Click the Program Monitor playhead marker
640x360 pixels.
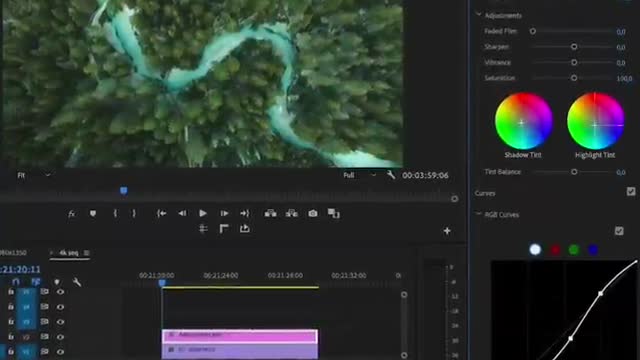(x=124, y=191)
